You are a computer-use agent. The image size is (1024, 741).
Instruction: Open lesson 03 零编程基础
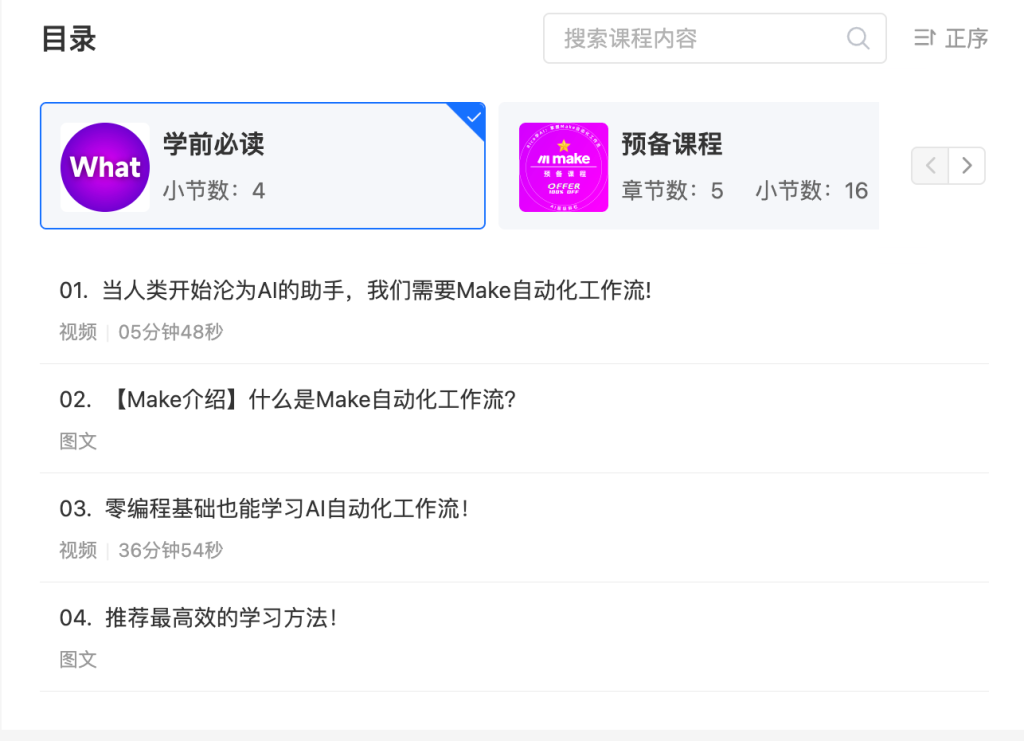(286, 509)
